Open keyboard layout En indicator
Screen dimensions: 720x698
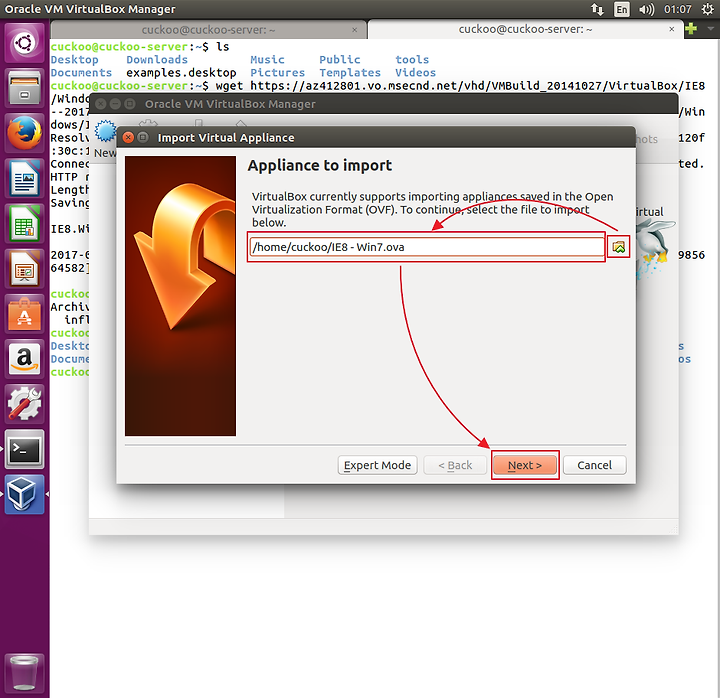click(x=622, y=9)
